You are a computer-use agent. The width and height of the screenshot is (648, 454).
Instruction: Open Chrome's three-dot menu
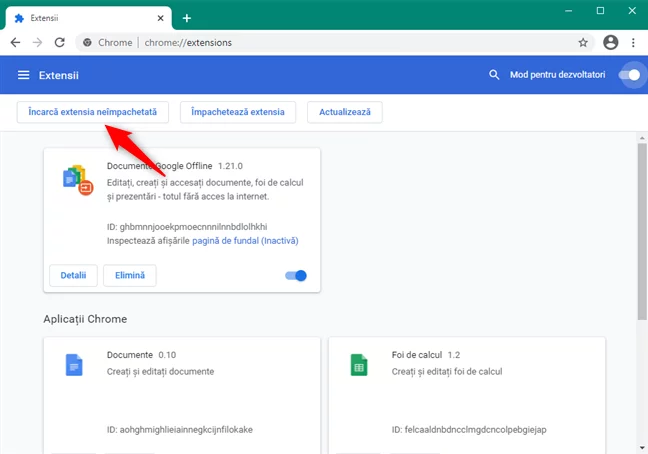tap(633, 43)
